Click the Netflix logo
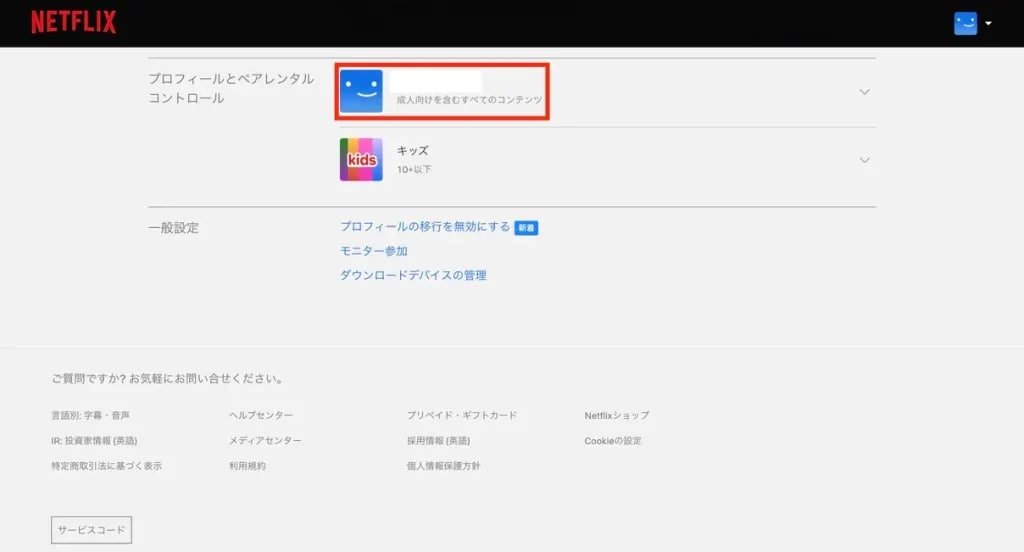The width and height of the screenshot is (1024, 552). (x=73, y=22)
